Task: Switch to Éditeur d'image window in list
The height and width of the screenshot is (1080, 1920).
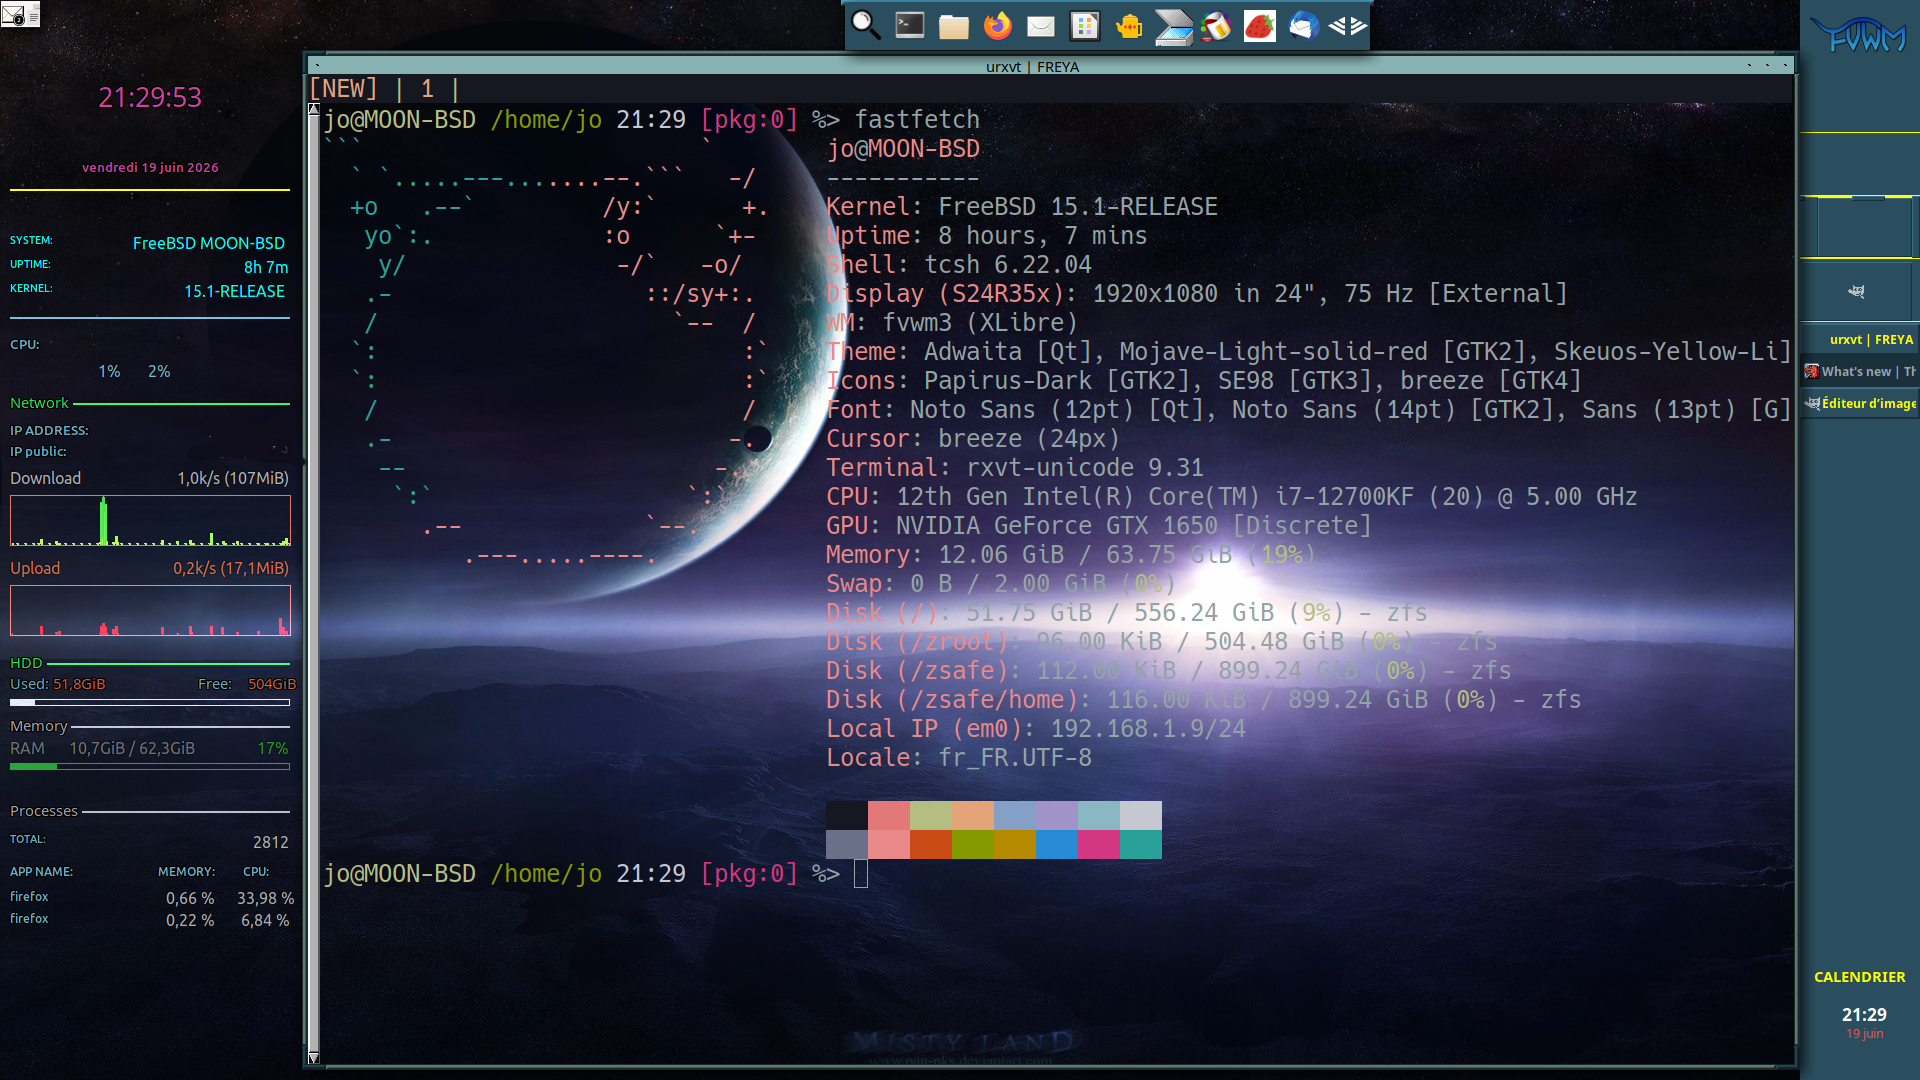Action: click(x=1860, y=403)
